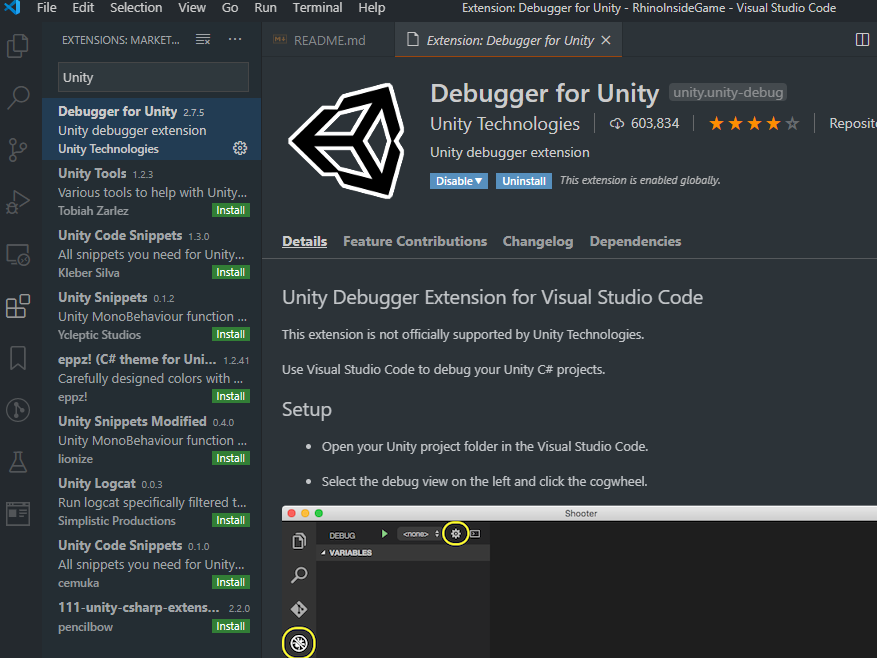Select Unity Snippets Modified extension entry
The image size is (877, 658).
click(x=152, y=440)
